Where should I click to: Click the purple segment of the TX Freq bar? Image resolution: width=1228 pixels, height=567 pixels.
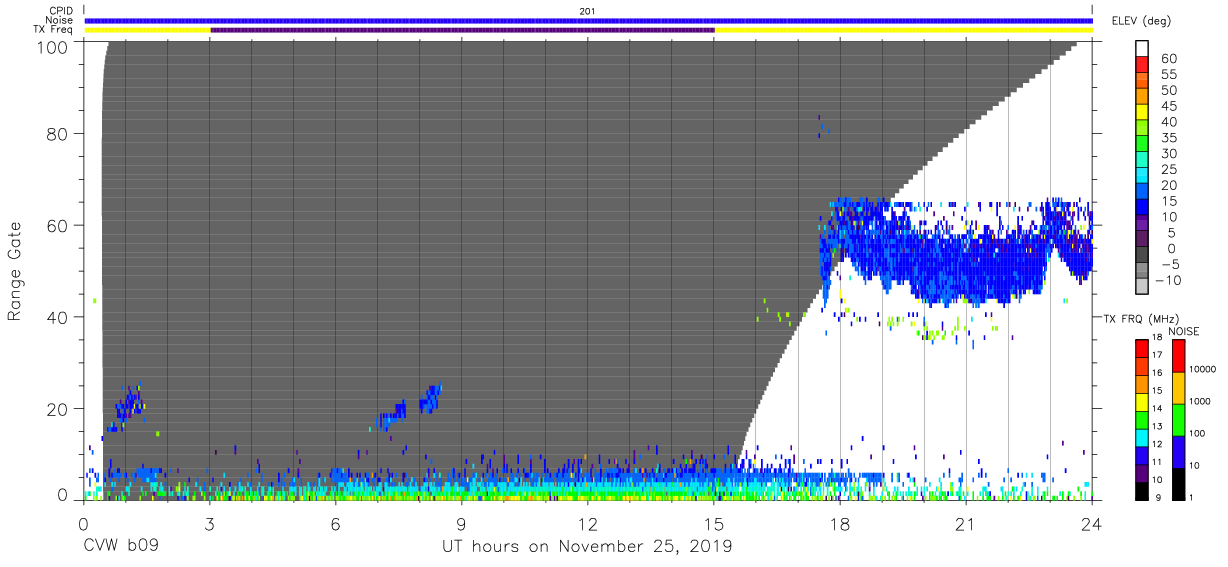point(462,30)
